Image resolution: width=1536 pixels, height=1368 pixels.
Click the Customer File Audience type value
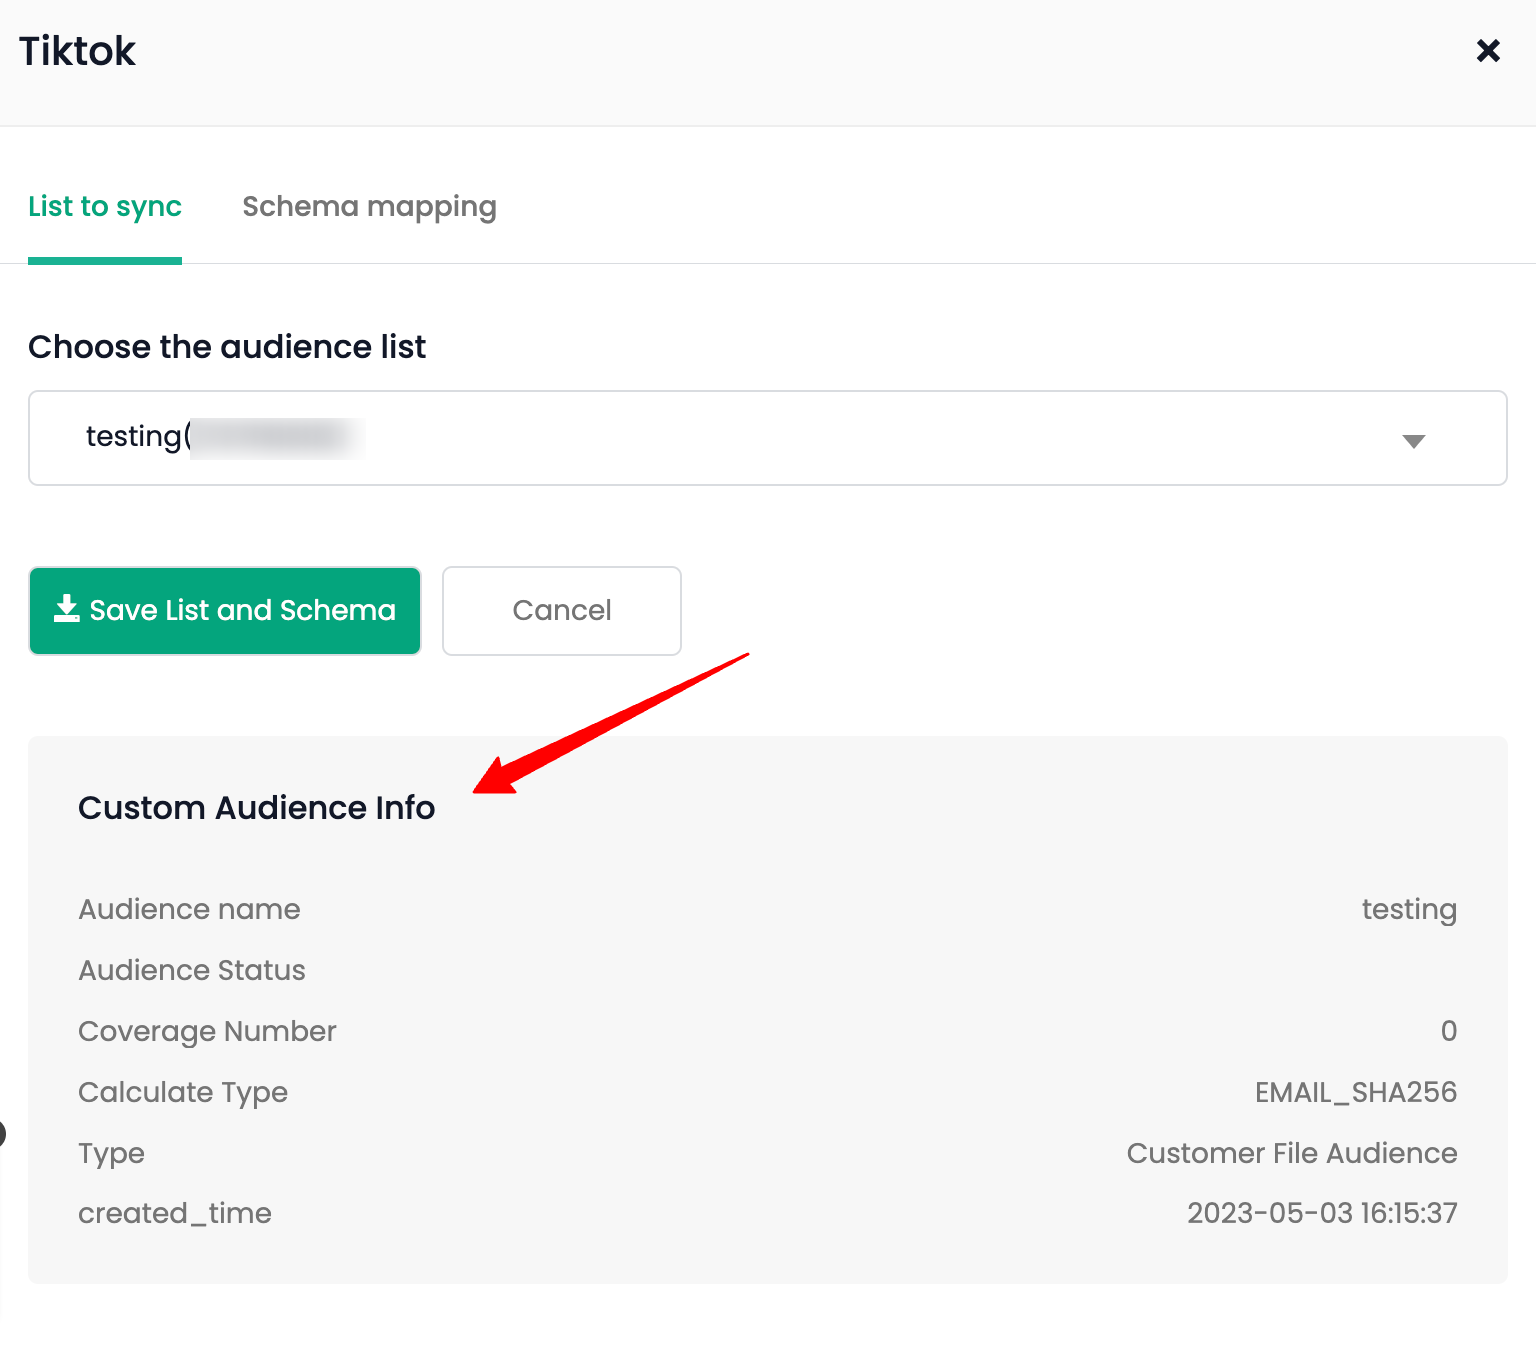(1291, 1153)
